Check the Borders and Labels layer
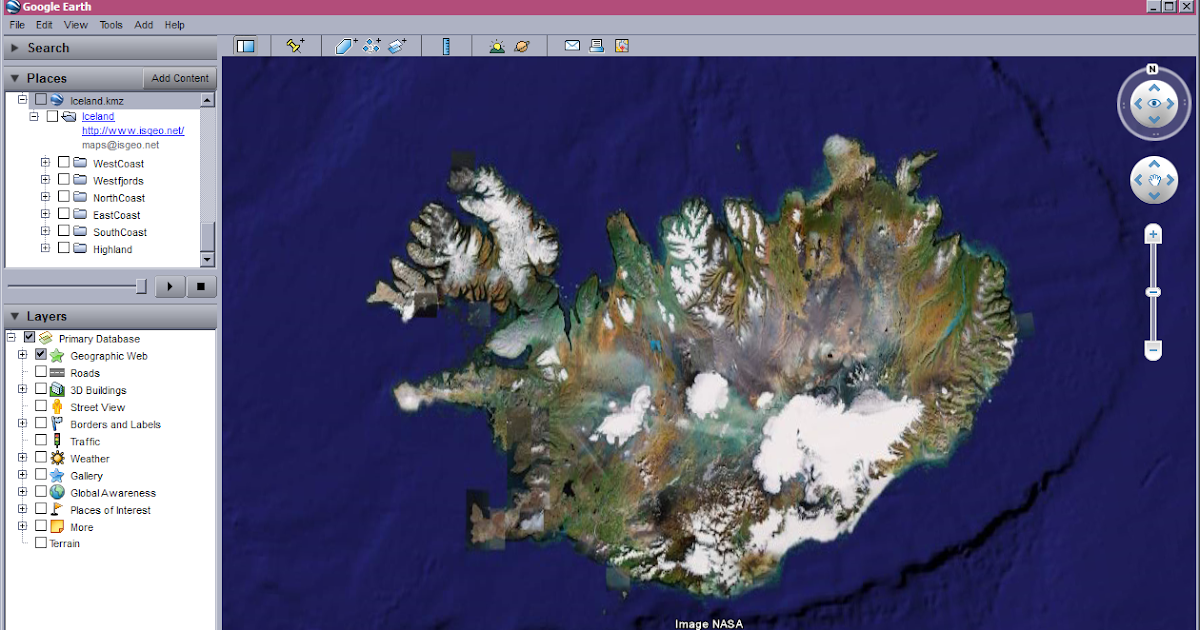The height and width of the screenshot is (630, 1200). click(39, 424)
